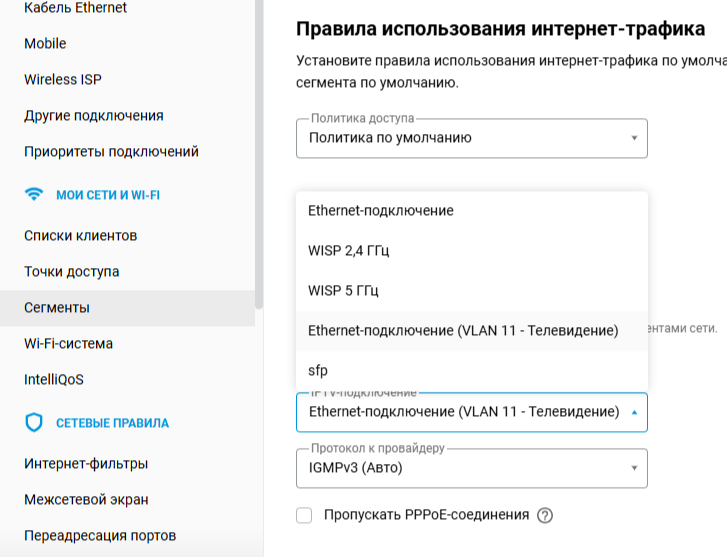Open the Wi-Fi-система page

click(x=69, y=344)
